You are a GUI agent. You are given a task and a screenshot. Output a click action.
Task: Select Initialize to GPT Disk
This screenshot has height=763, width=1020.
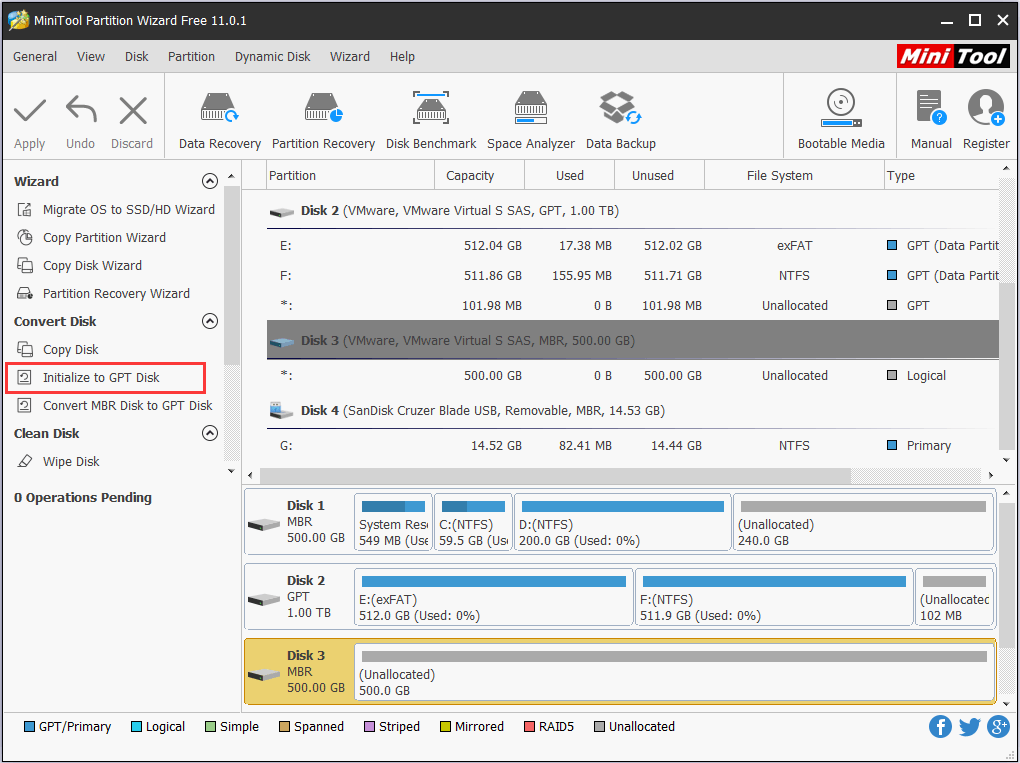click(x=101, y=377)
